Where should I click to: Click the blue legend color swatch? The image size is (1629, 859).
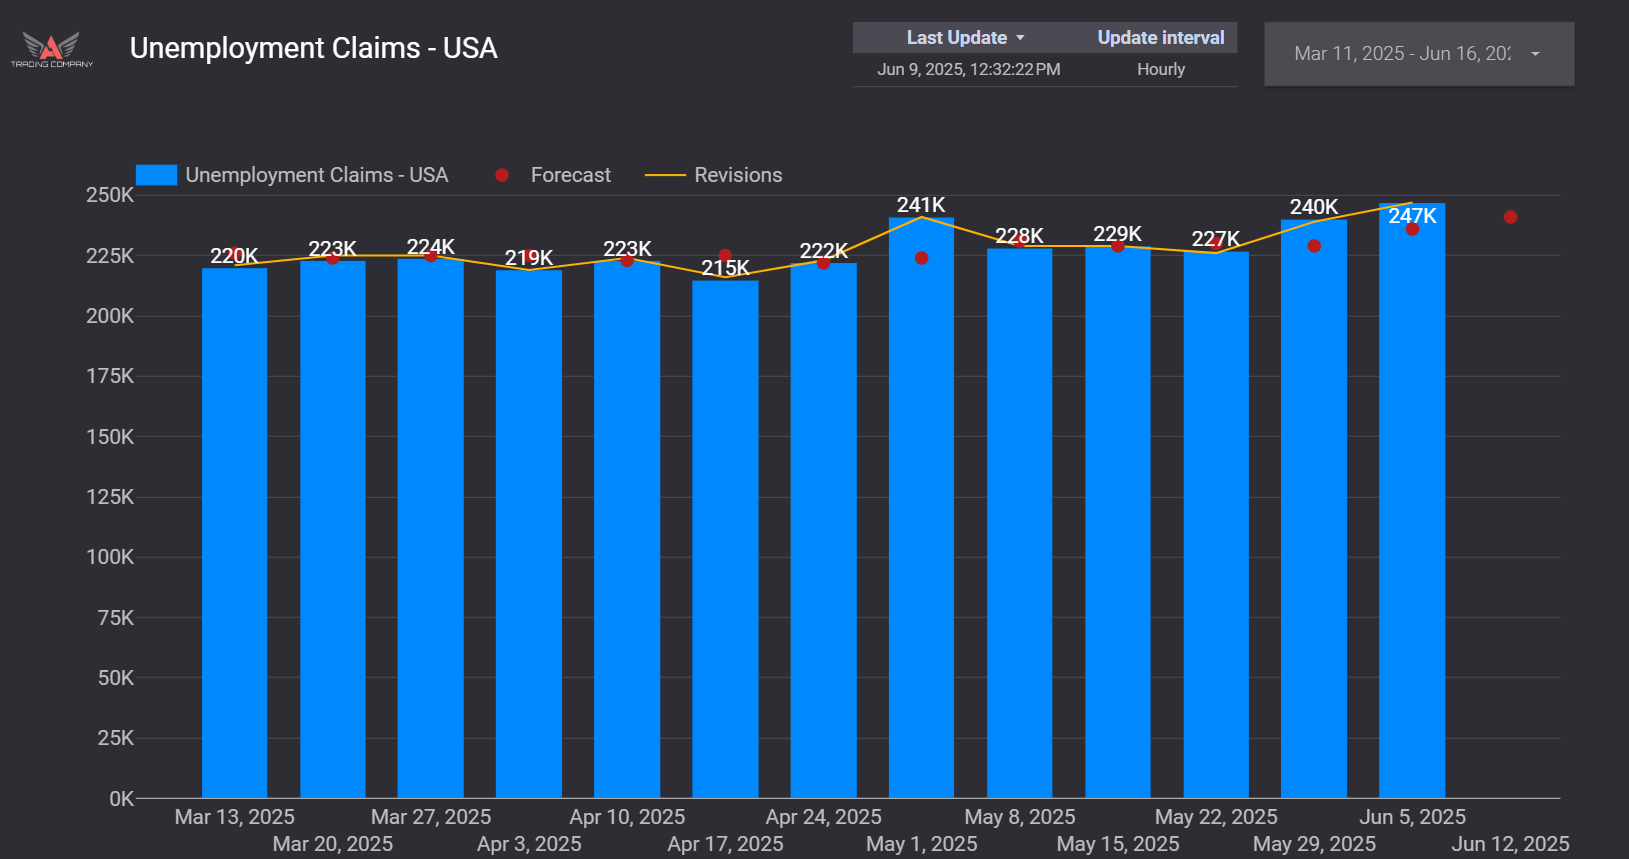[156, 175]
